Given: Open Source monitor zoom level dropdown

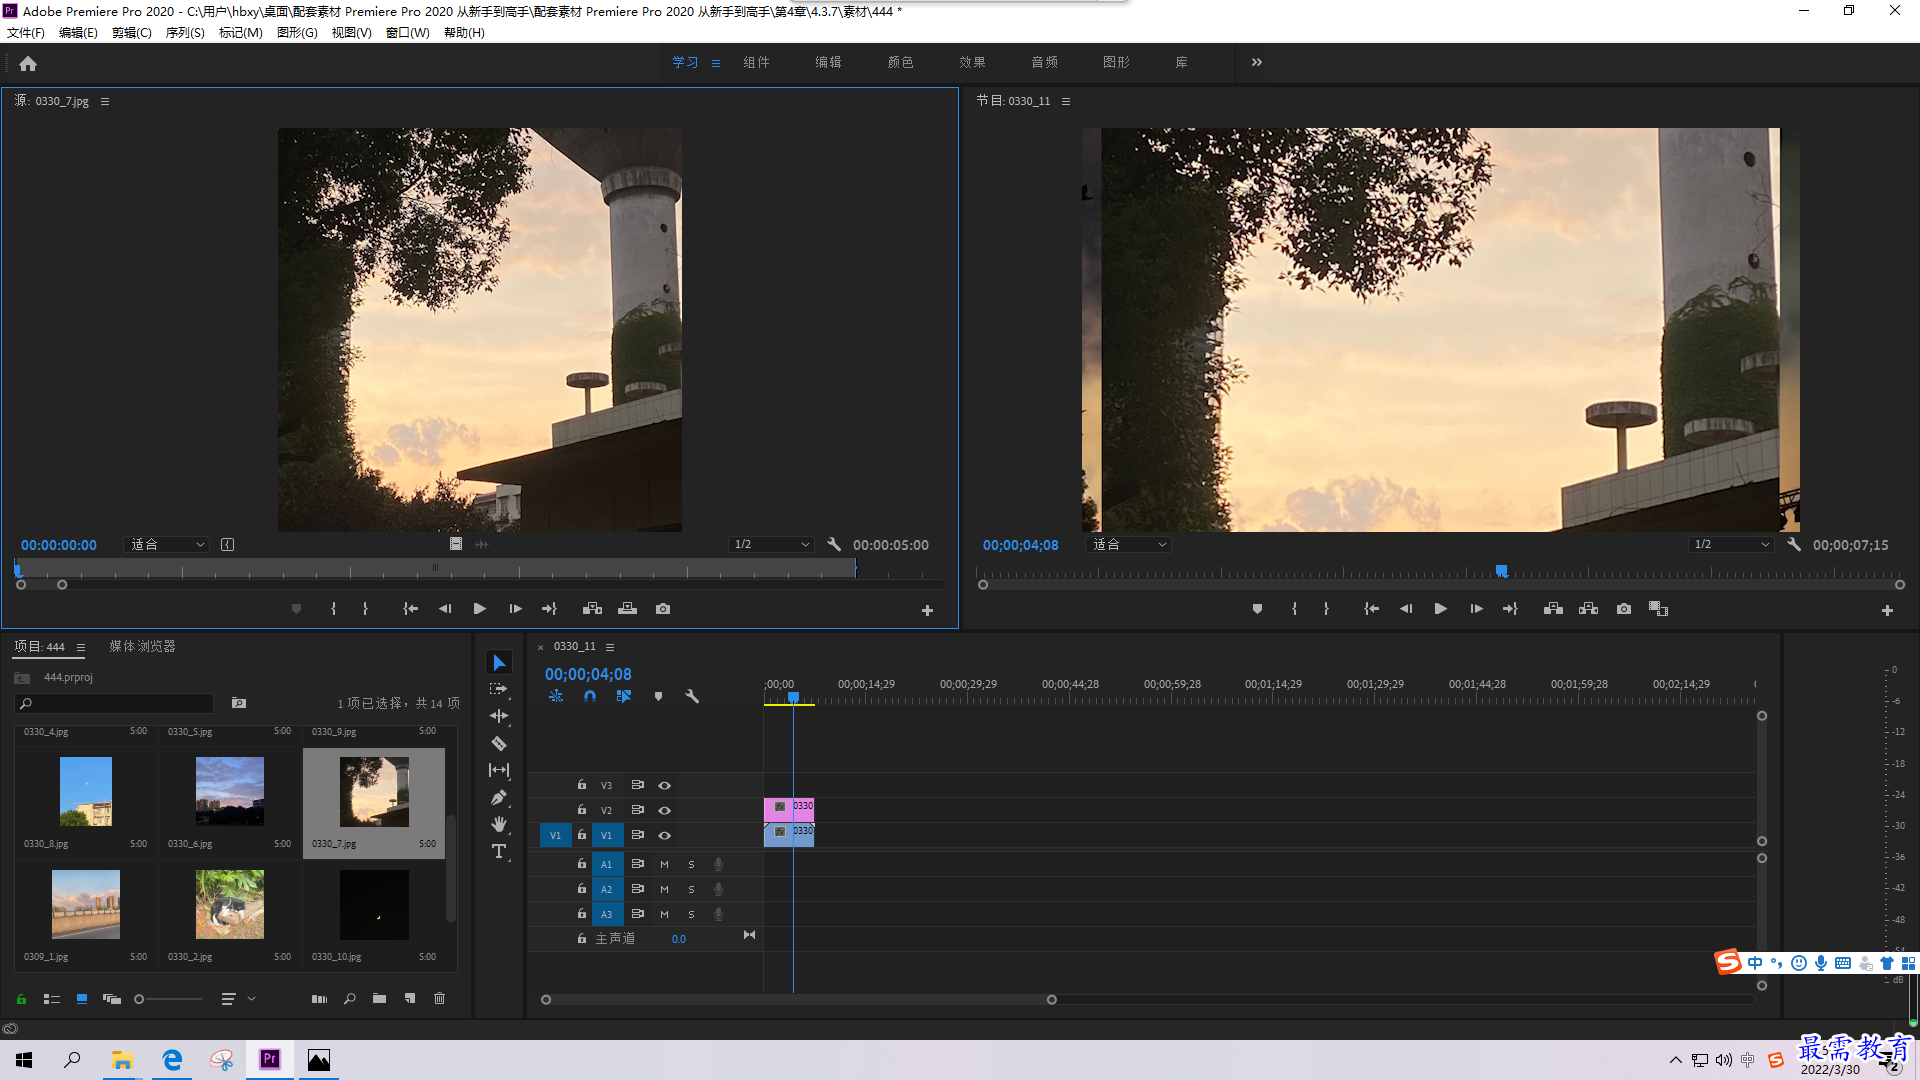Looking at the screenshot, I should pos(167,544).
